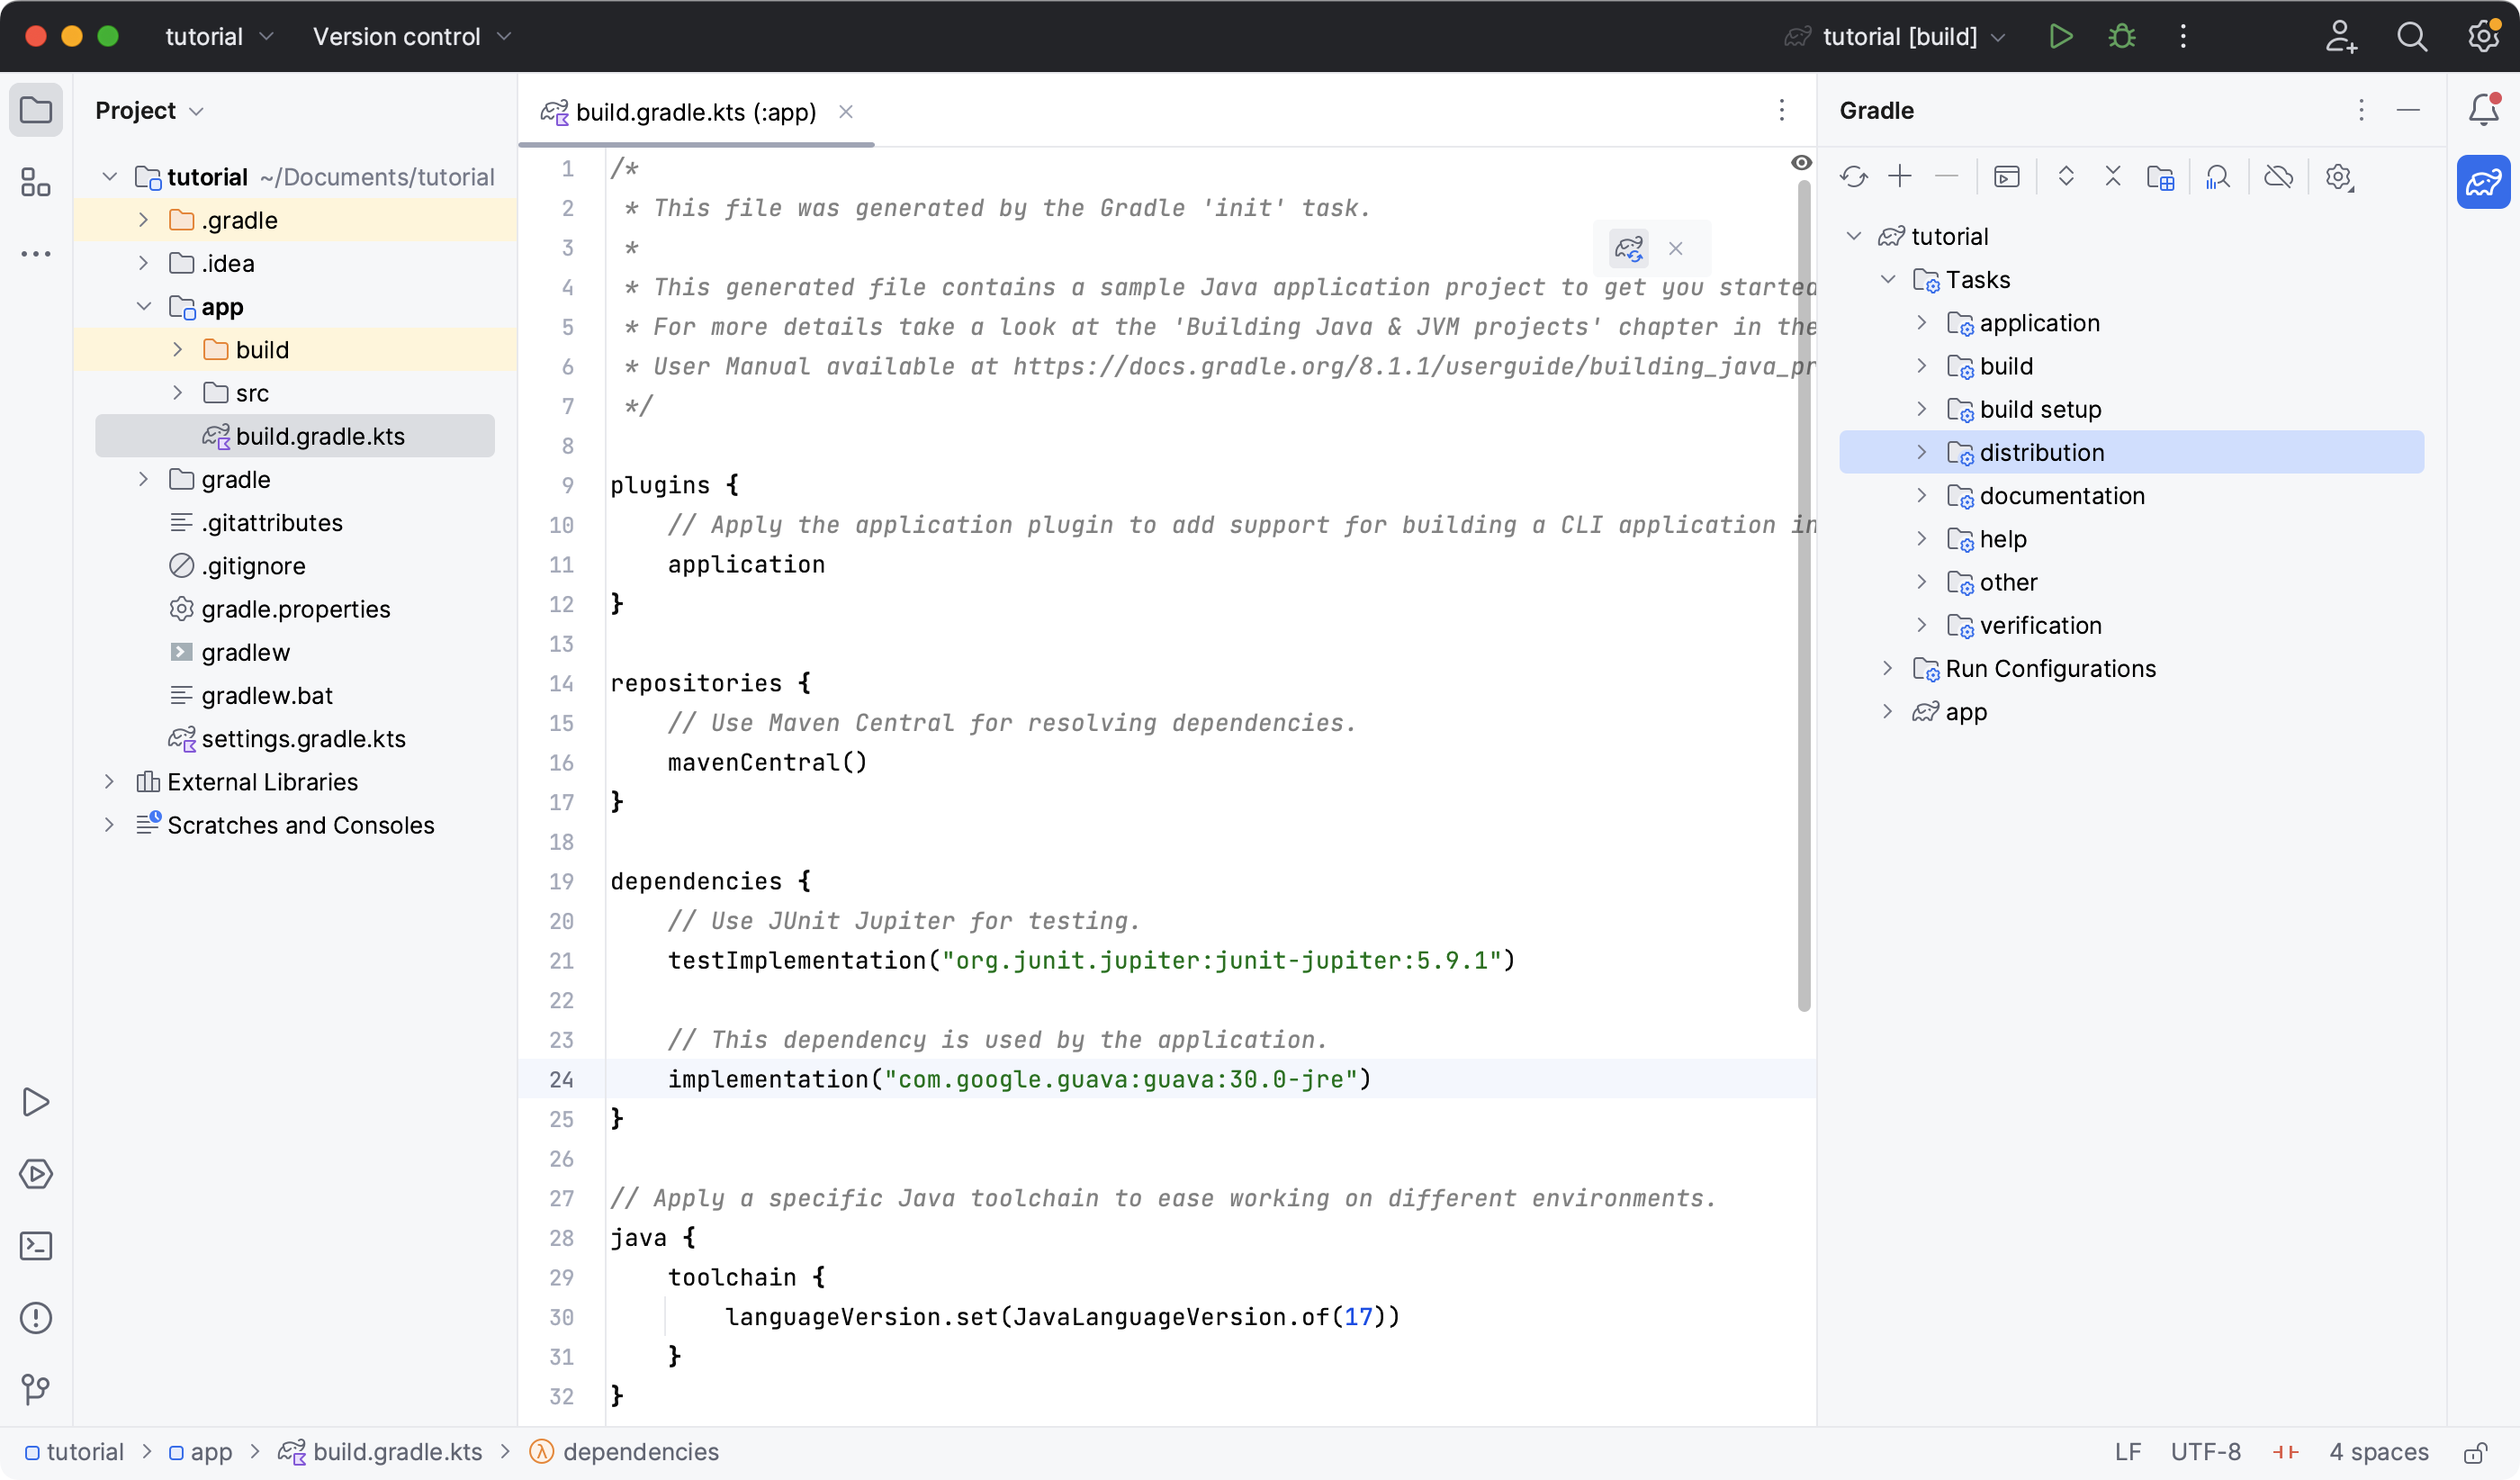Change 4 spaces indent setting
Image resolution: width=2520 pixels, height=1480 pixels.
pos(2378,1452)
